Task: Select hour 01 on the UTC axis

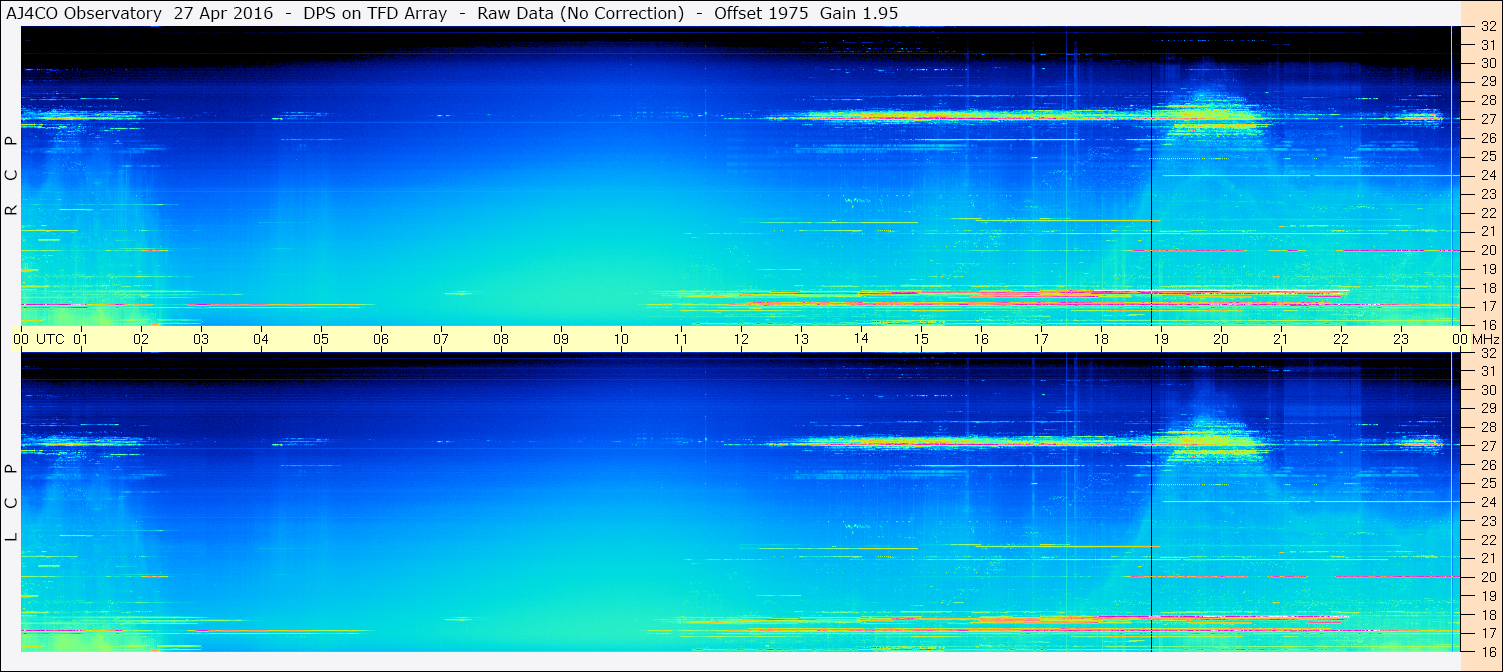Action: 81,339
